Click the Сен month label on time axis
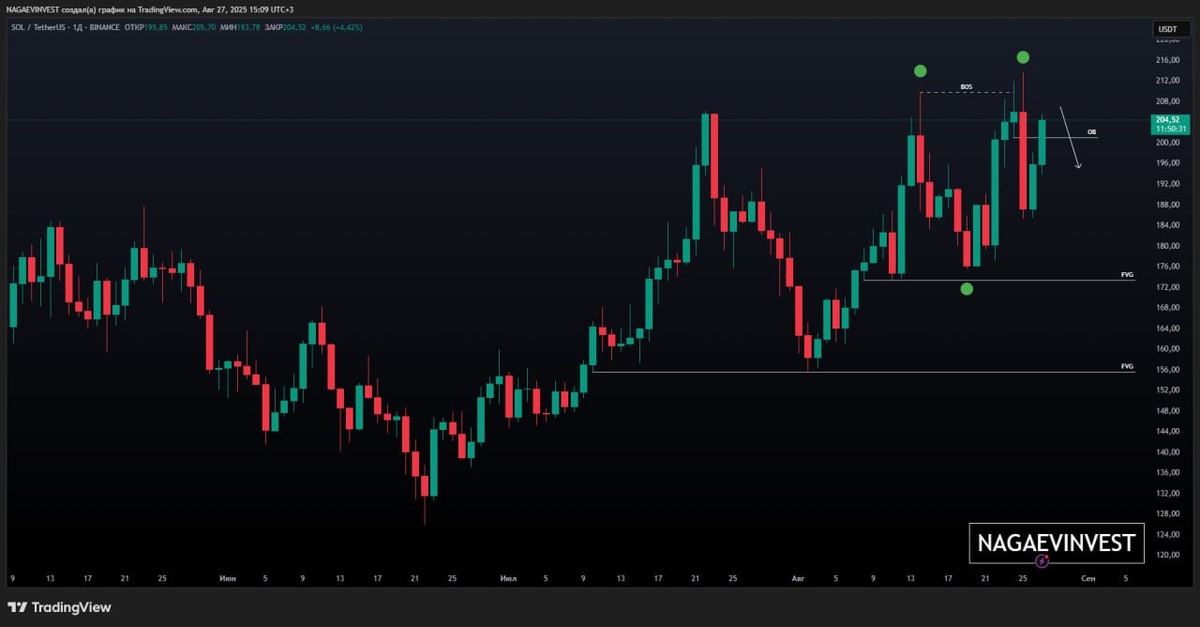The height and width of the screenshot is (627, 1200). (1086, 578)
